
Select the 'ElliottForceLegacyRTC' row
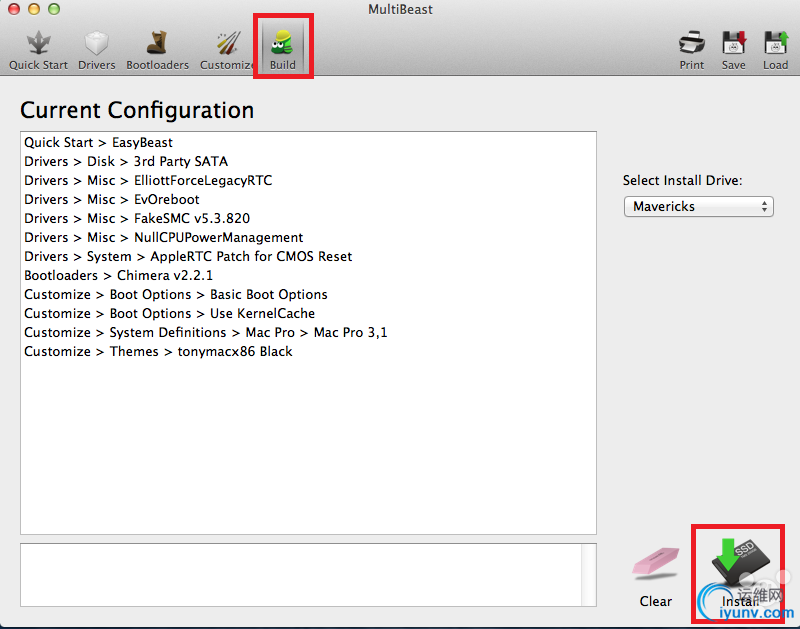pyautogui.click(x=308, y=180)
